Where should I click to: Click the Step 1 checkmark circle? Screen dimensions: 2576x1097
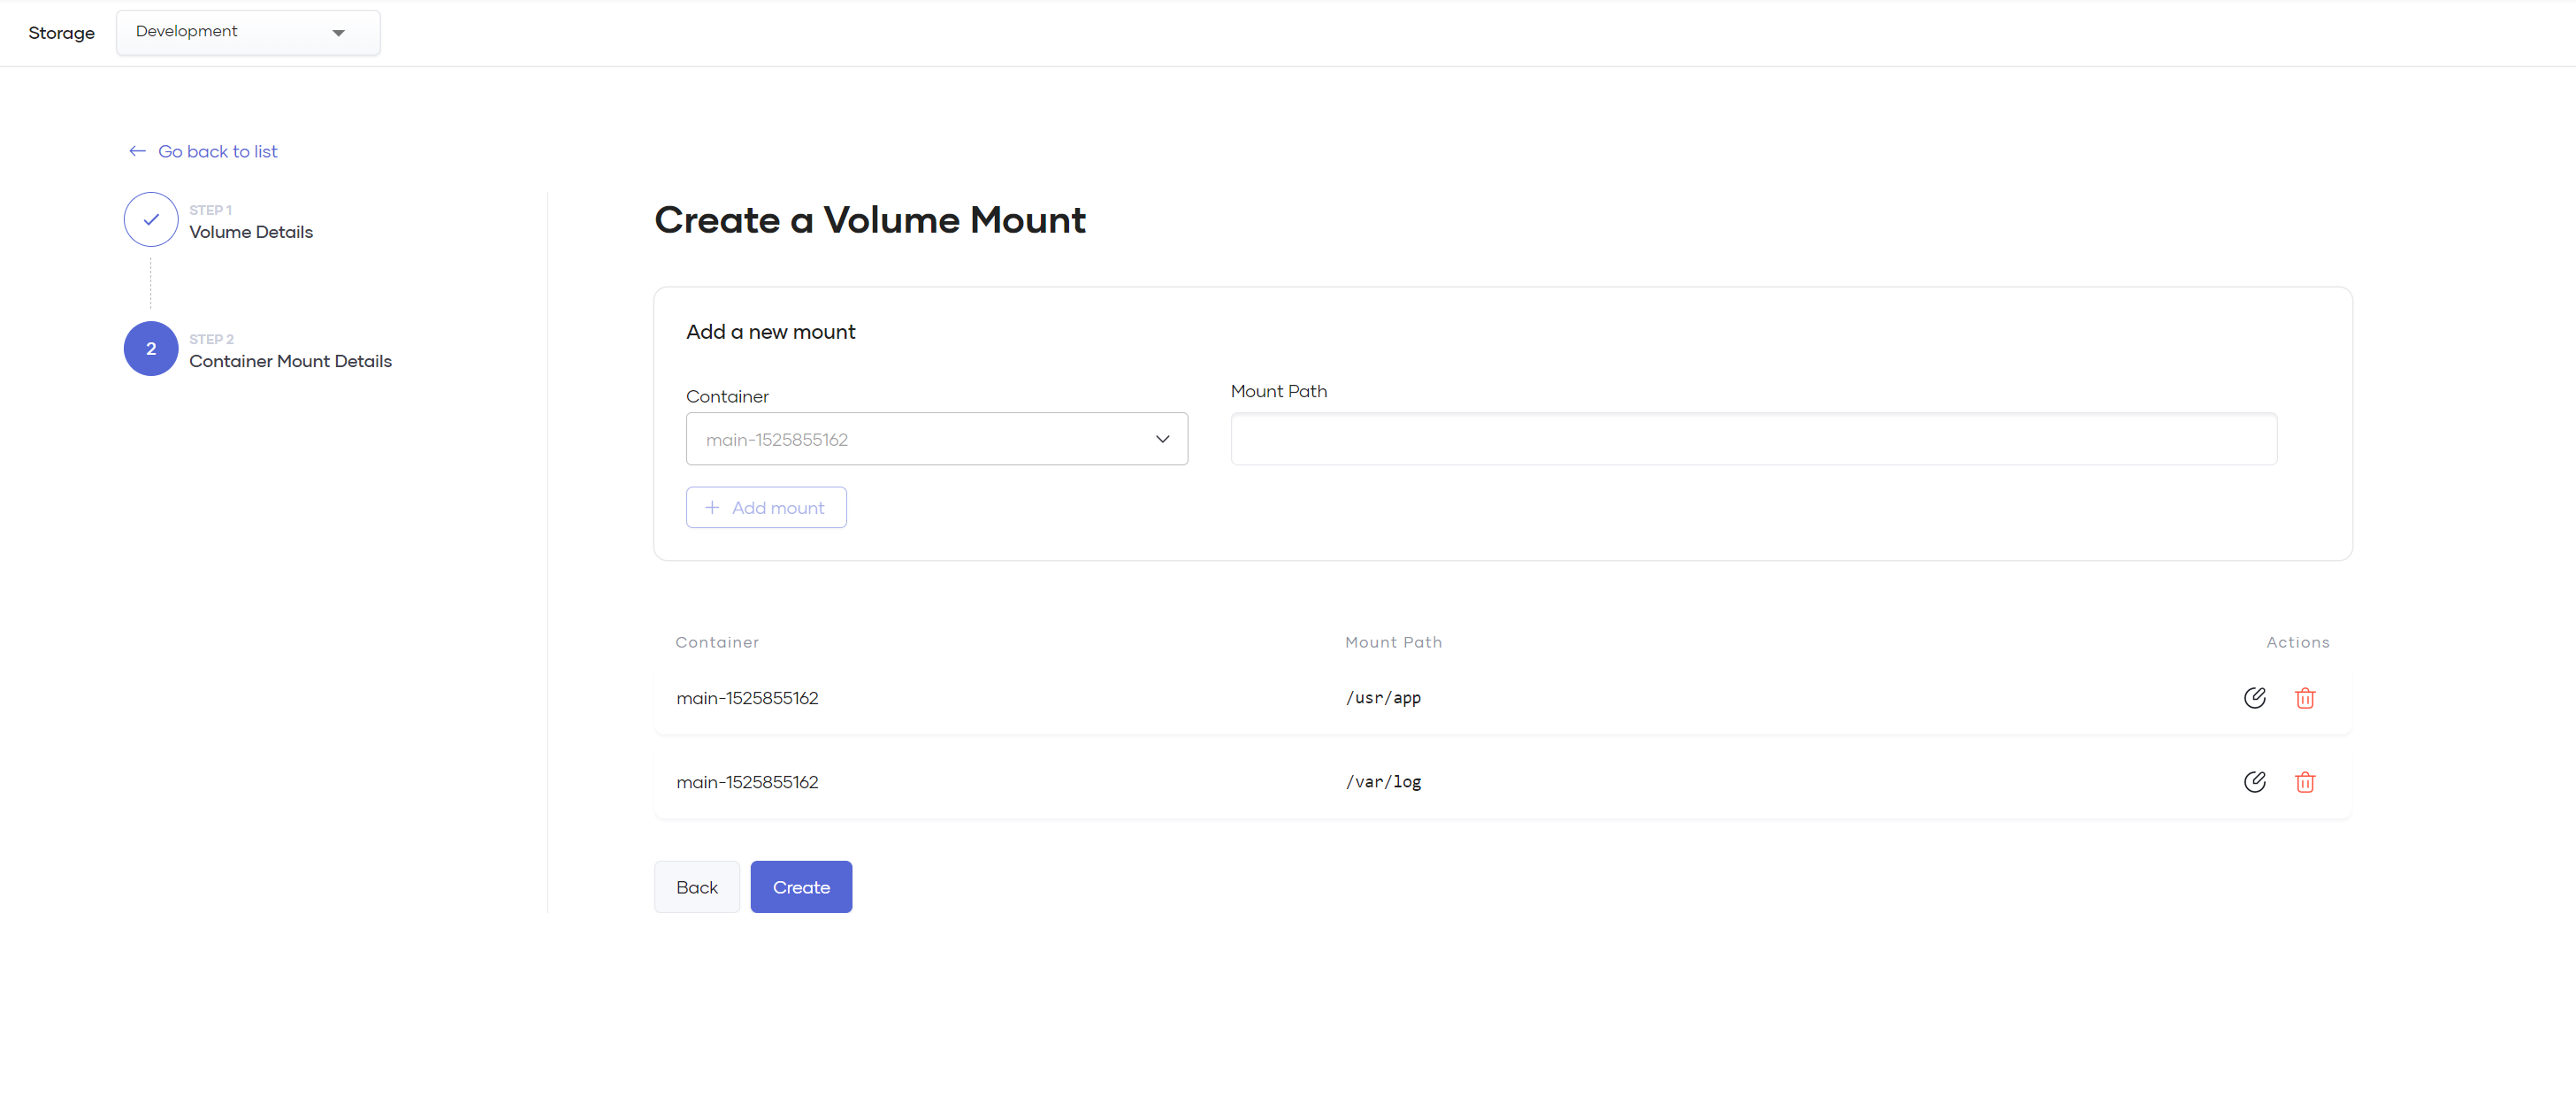click(151, 220)
